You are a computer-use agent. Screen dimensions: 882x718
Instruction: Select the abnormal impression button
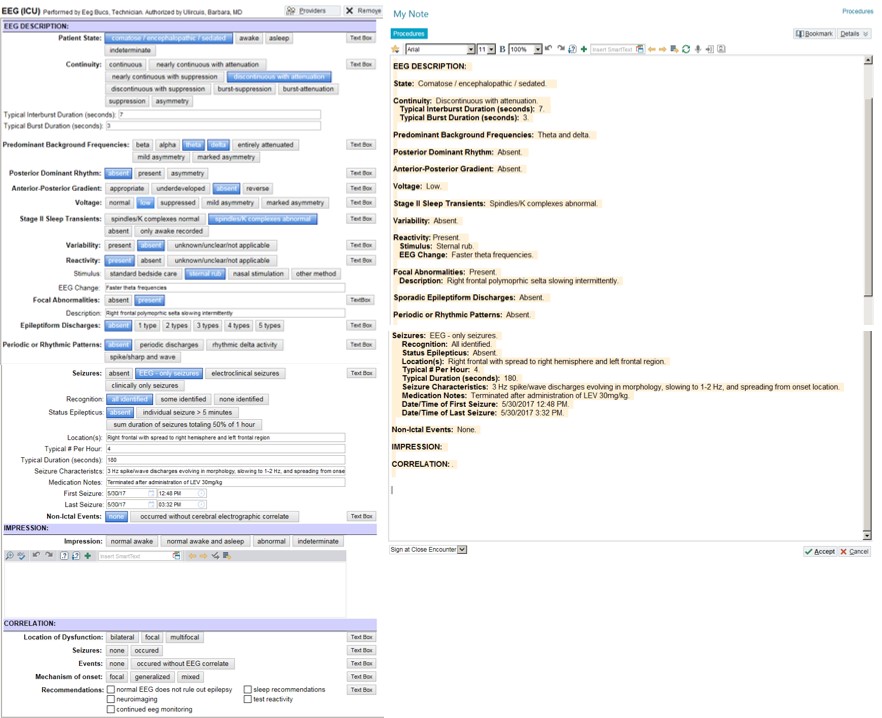269,541
